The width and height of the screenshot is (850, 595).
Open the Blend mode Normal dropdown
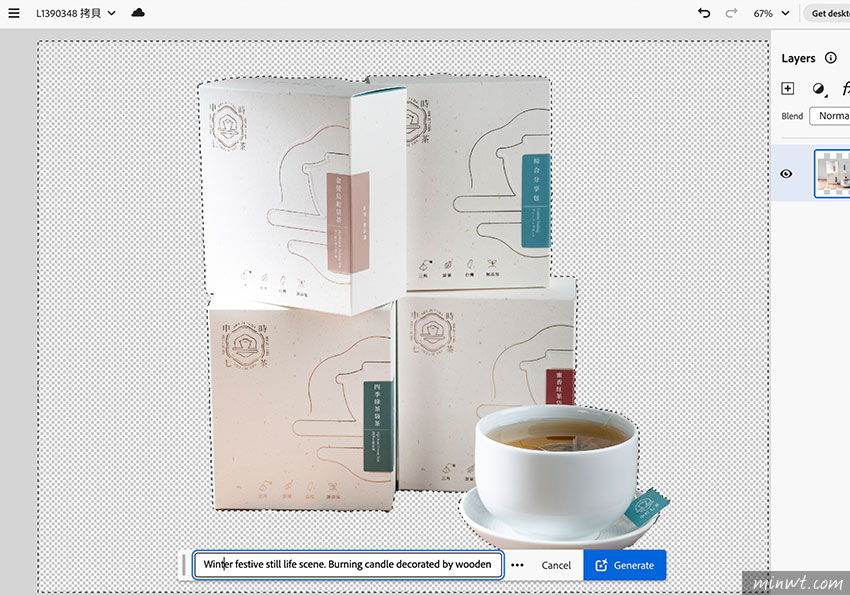(829, 116)
